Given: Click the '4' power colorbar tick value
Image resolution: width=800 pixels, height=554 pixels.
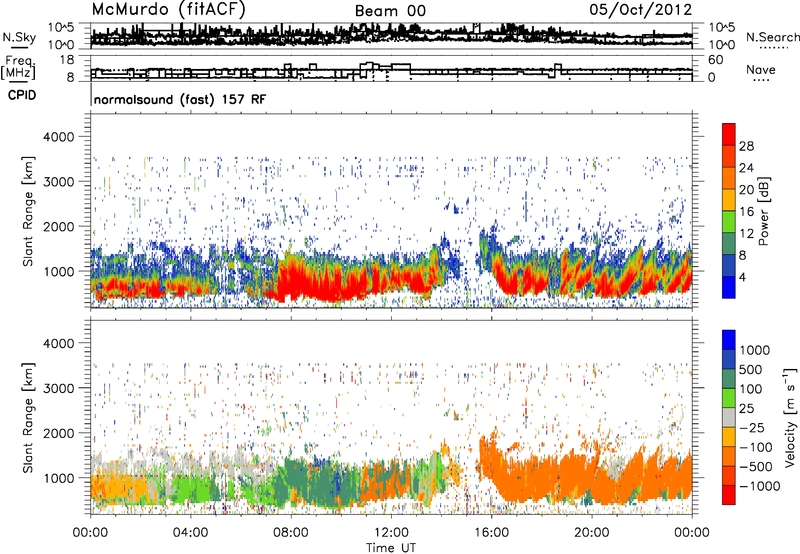Looking at the screenshot, I should tap(742, 277).
